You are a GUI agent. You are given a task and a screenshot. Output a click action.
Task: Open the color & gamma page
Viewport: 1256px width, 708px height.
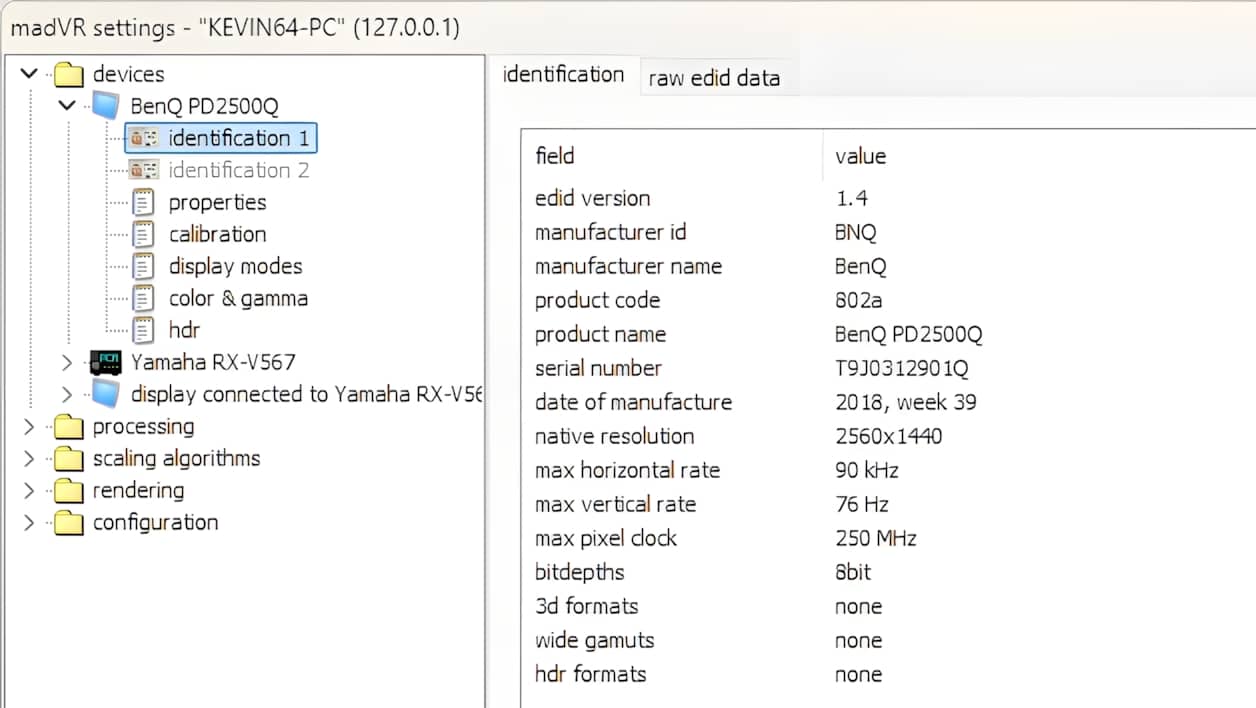[x=238, y=298]
